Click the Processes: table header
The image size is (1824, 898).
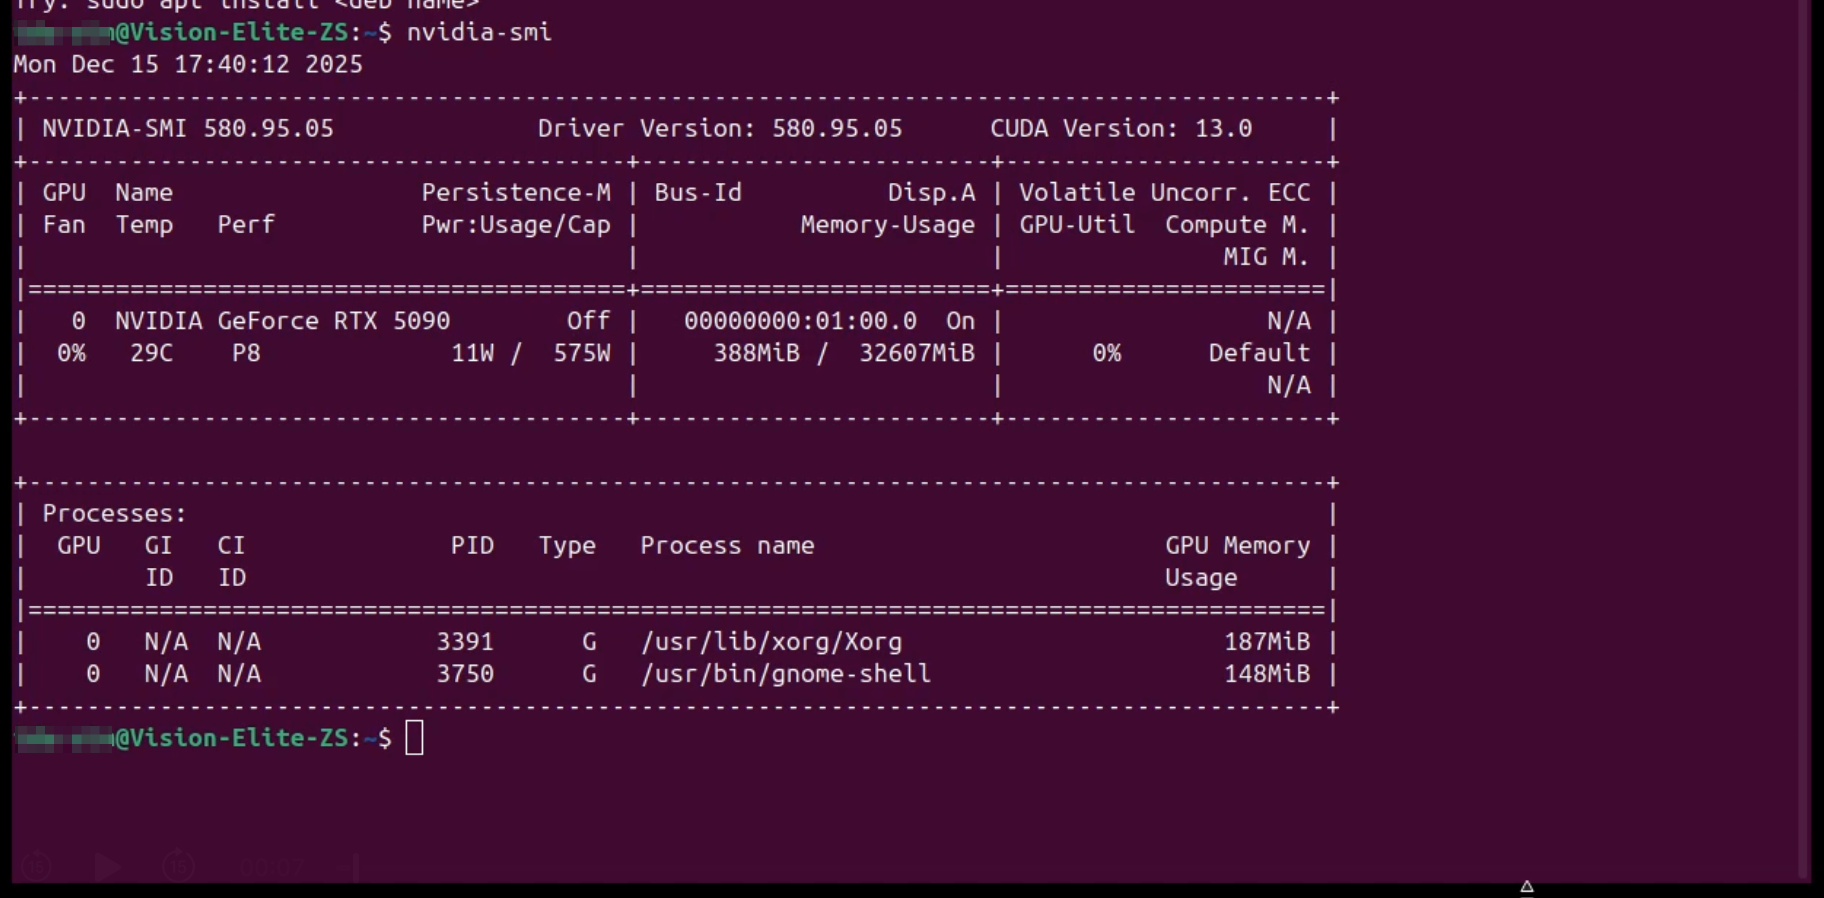tap(114, 514)
